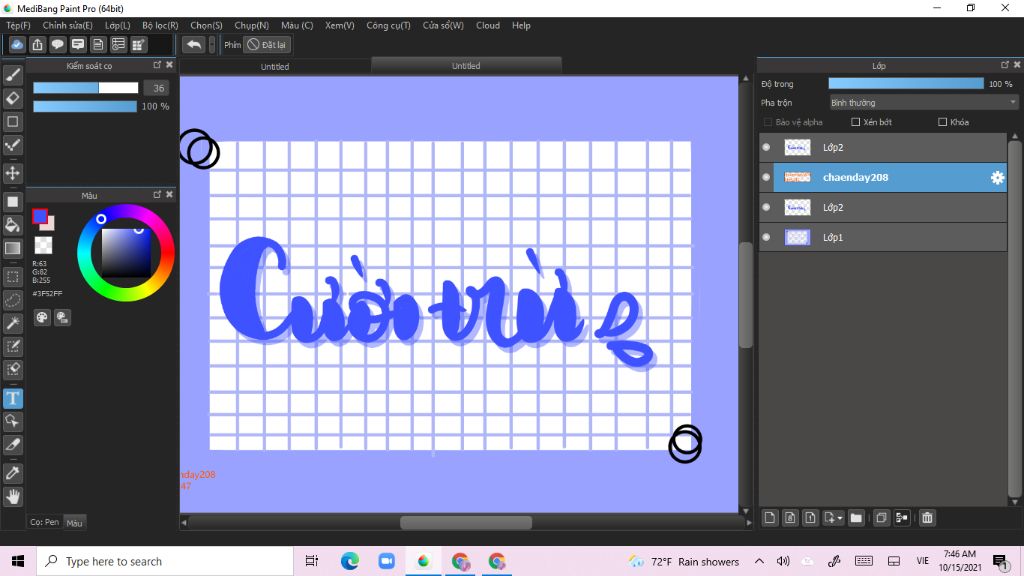The width and height of the screenshot is (1024, 576).
Task: Select the Divide knife tool
Action: [x=12, y=445]
